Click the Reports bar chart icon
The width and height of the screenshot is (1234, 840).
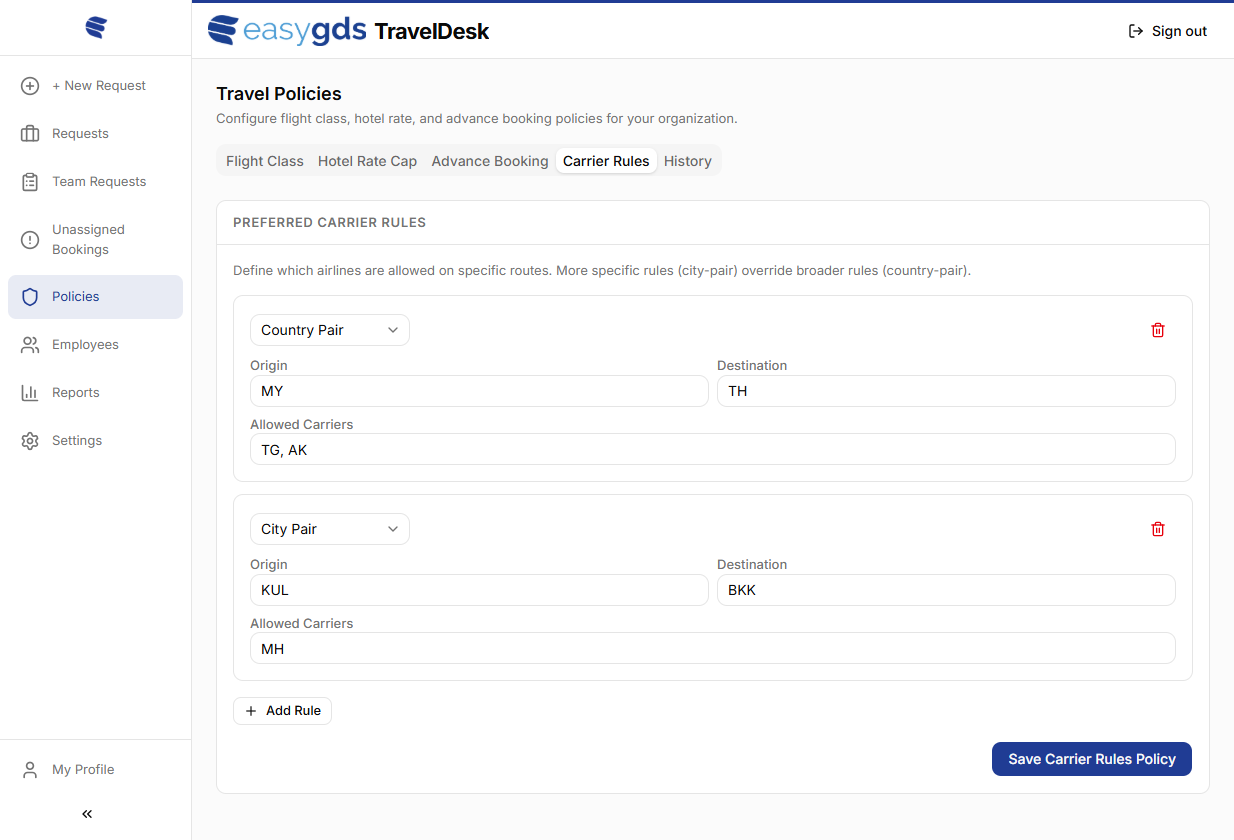coord(30,393)
